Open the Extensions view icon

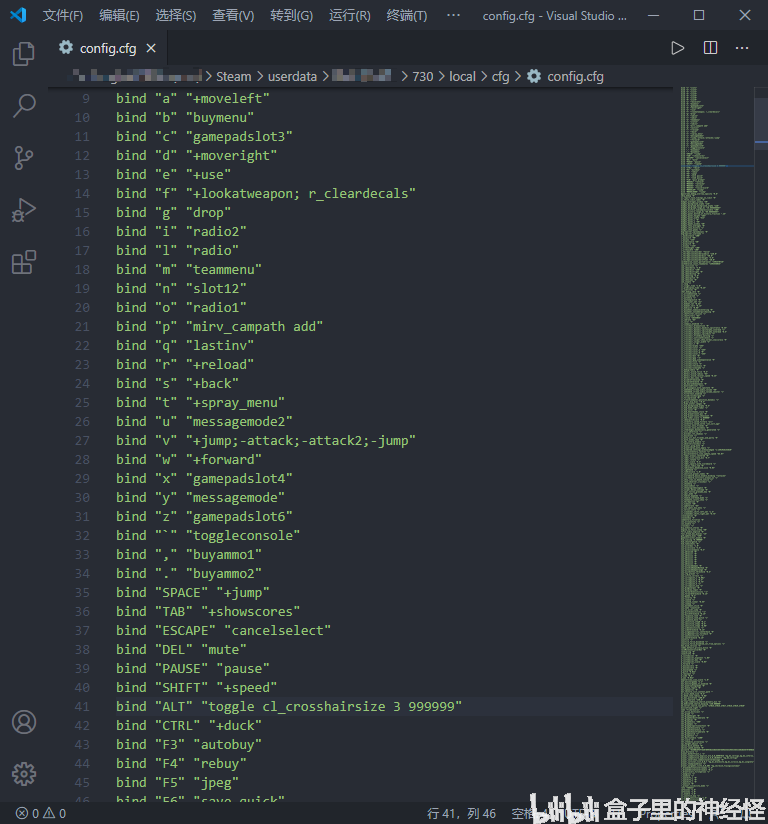coord(24,262)
